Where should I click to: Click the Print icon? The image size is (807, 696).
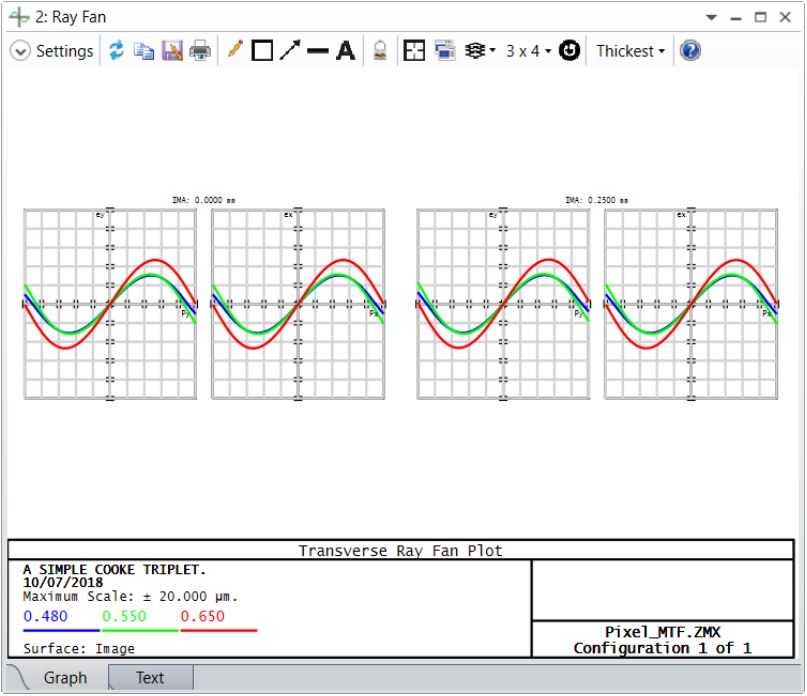point(200,51)
